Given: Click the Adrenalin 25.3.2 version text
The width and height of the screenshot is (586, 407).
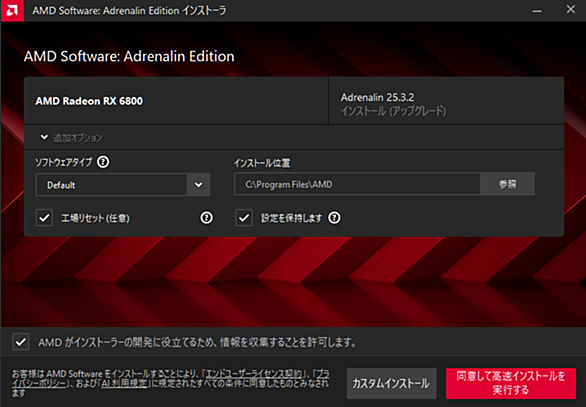Looking at the screenshot, I should tap(377, 98).
